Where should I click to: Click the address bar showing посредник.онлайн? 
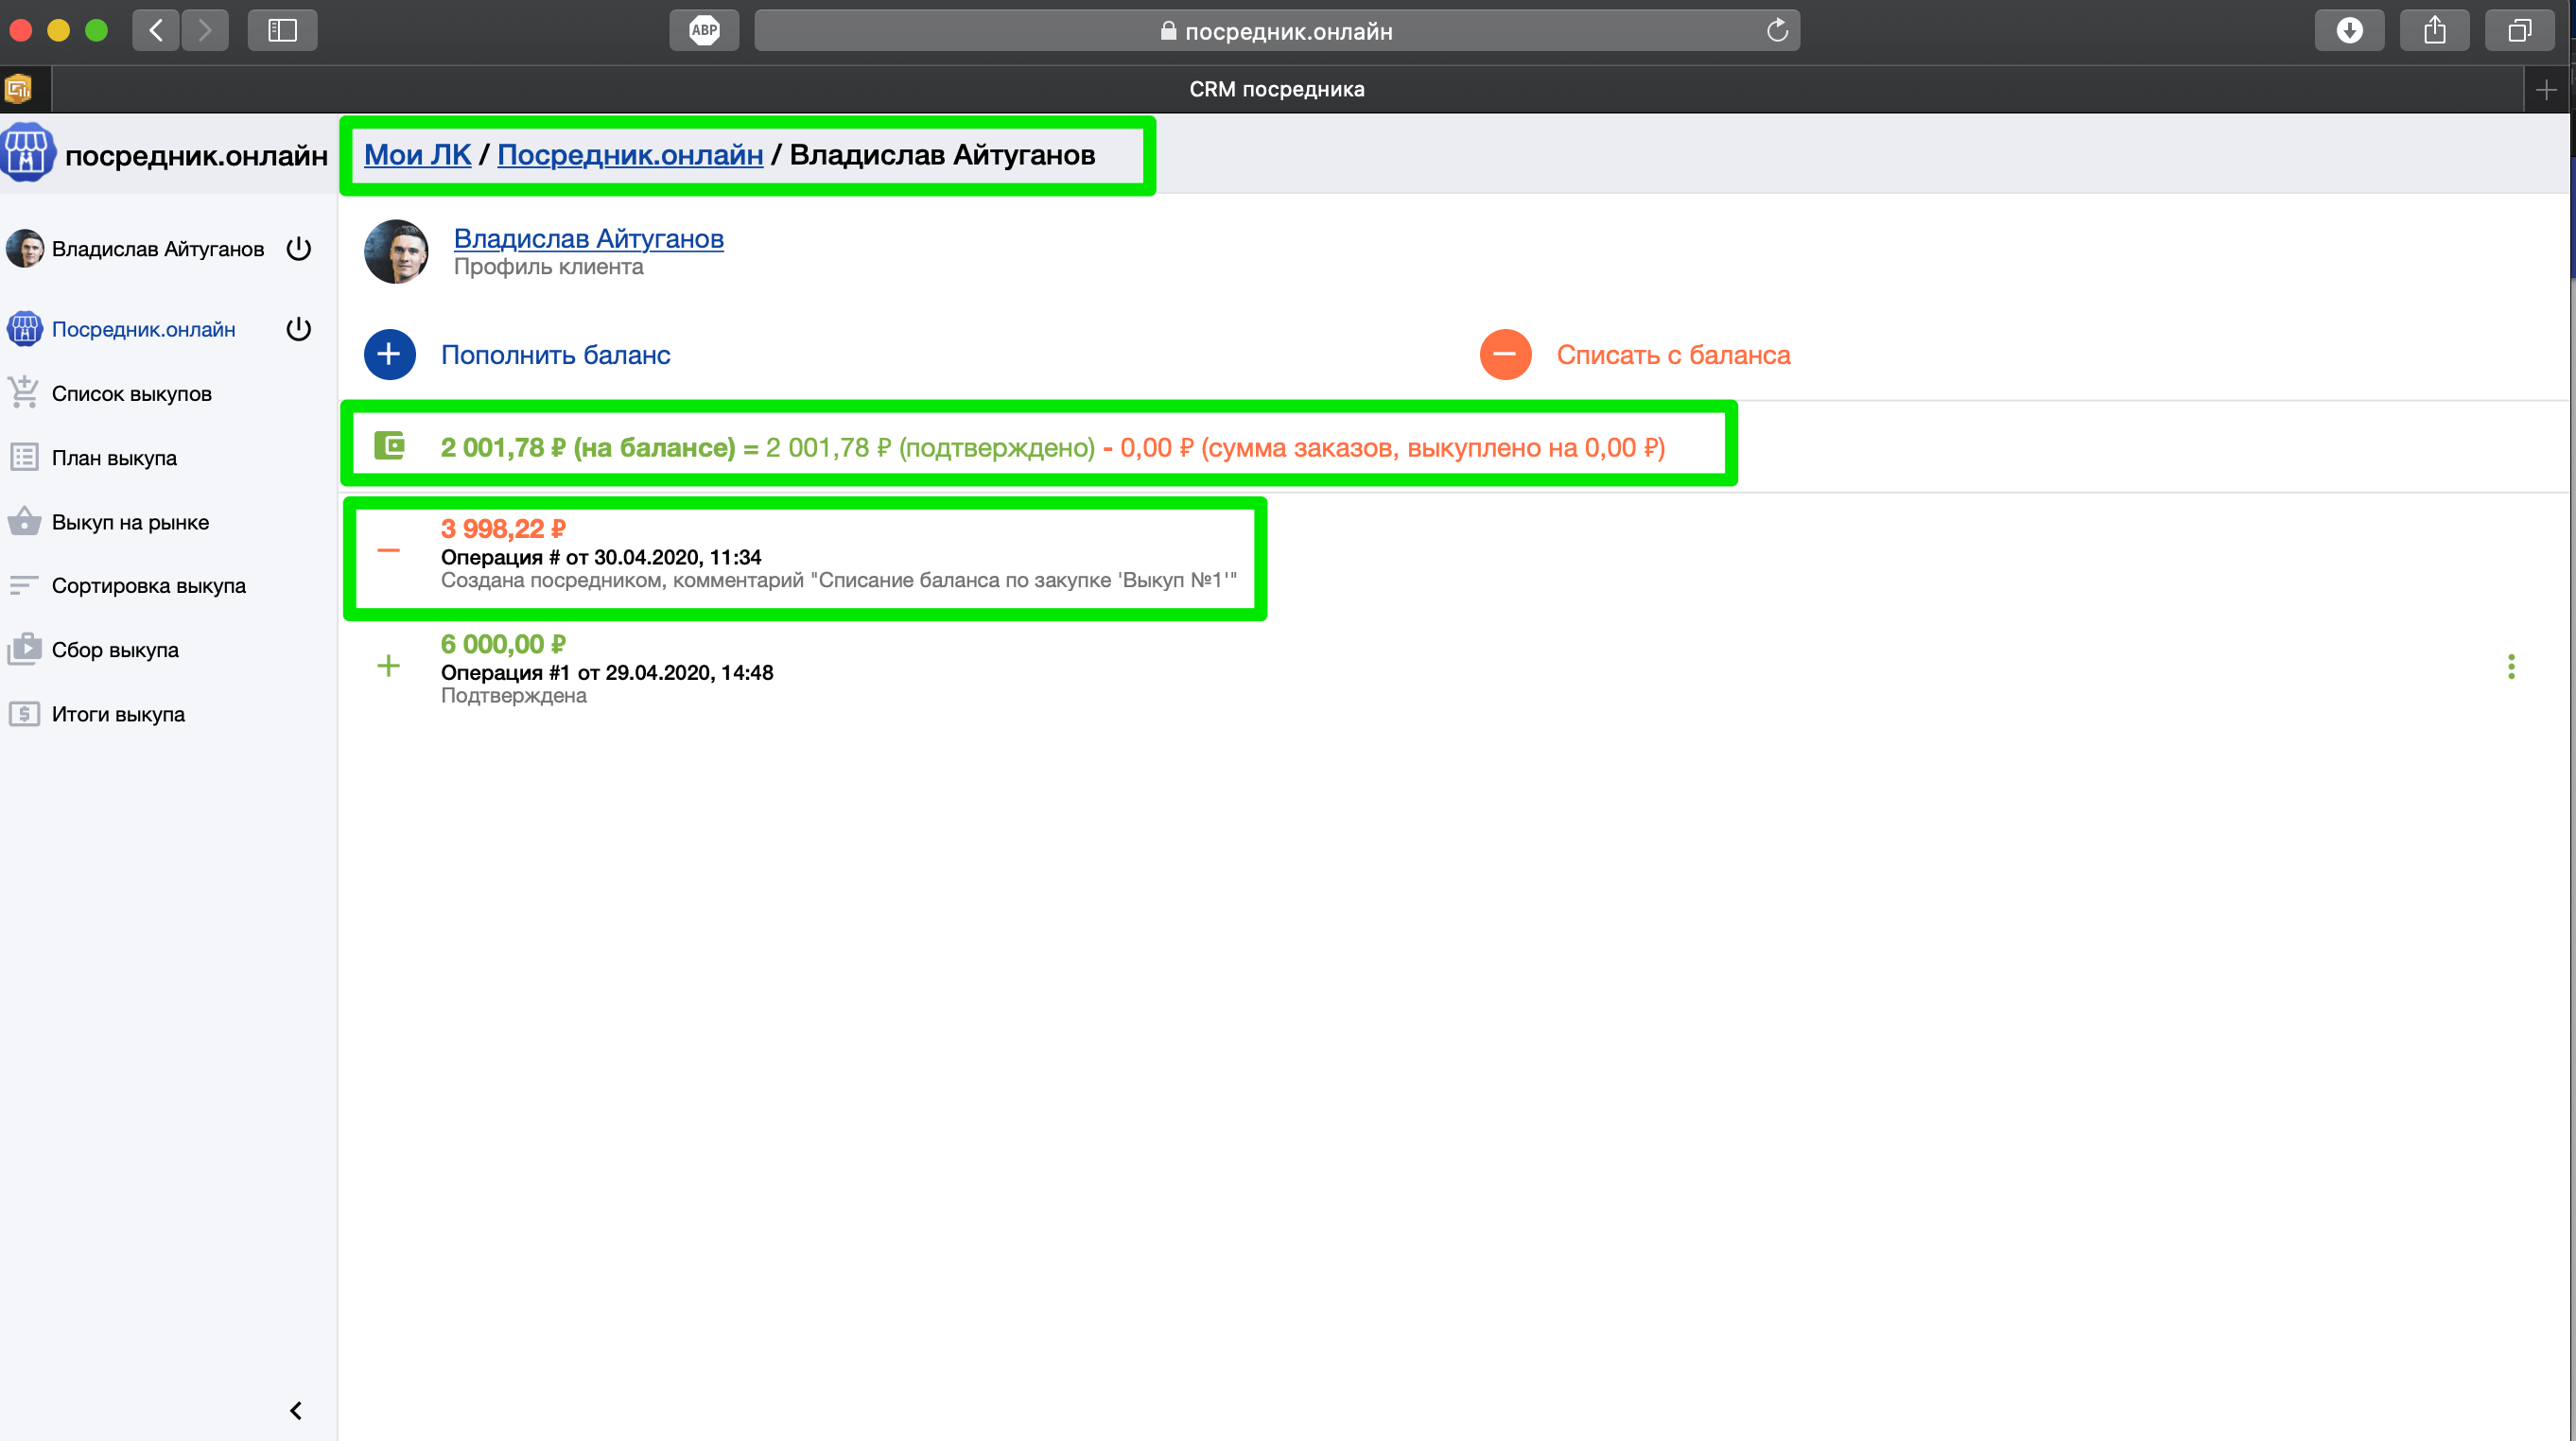[x=1276, y=30]
